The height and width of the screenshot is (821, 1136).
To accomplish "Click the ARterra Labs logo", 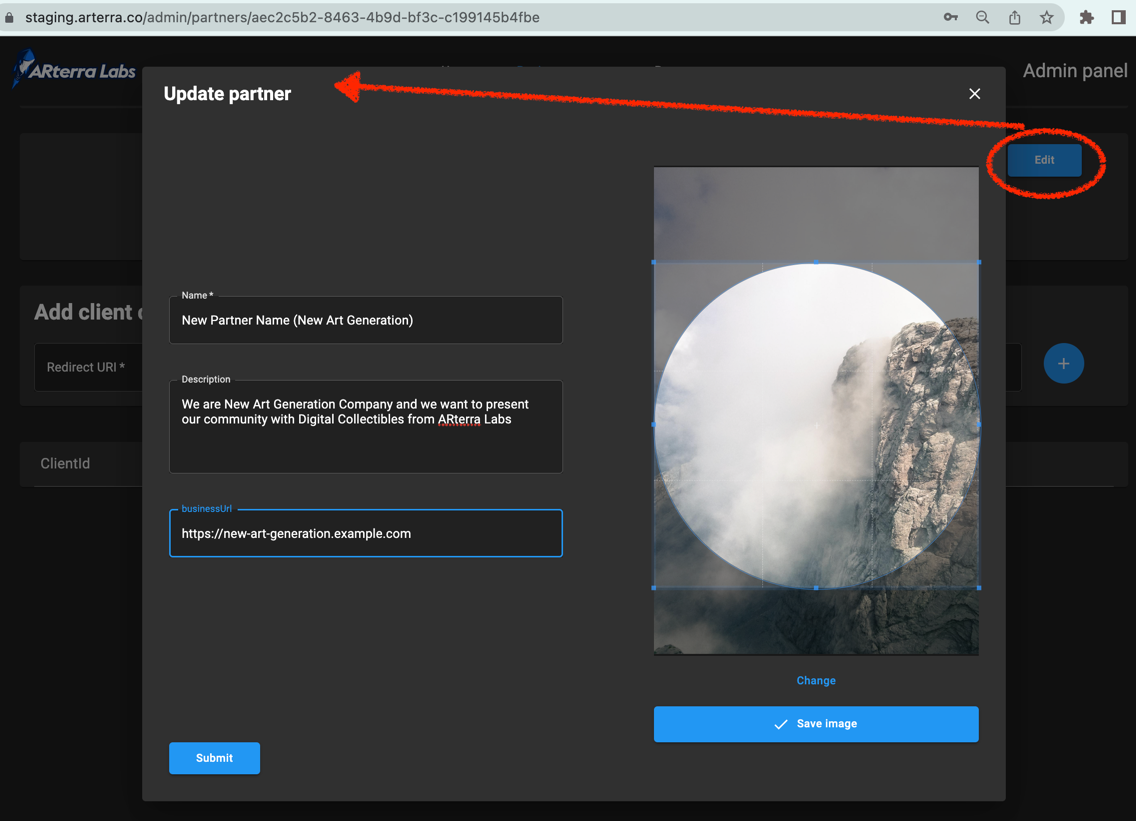I will coord(74,70).
